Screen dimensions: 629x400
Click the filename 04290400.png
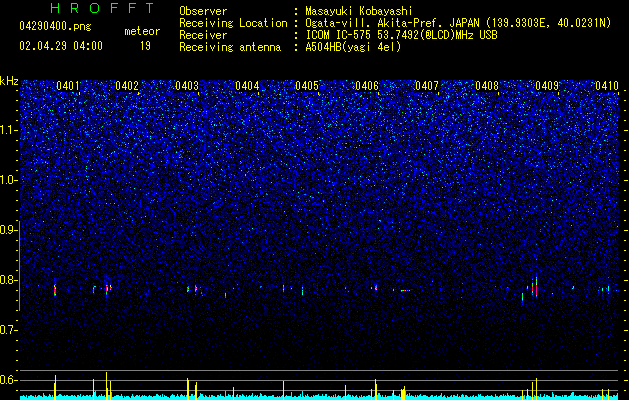tap(55, 27)
